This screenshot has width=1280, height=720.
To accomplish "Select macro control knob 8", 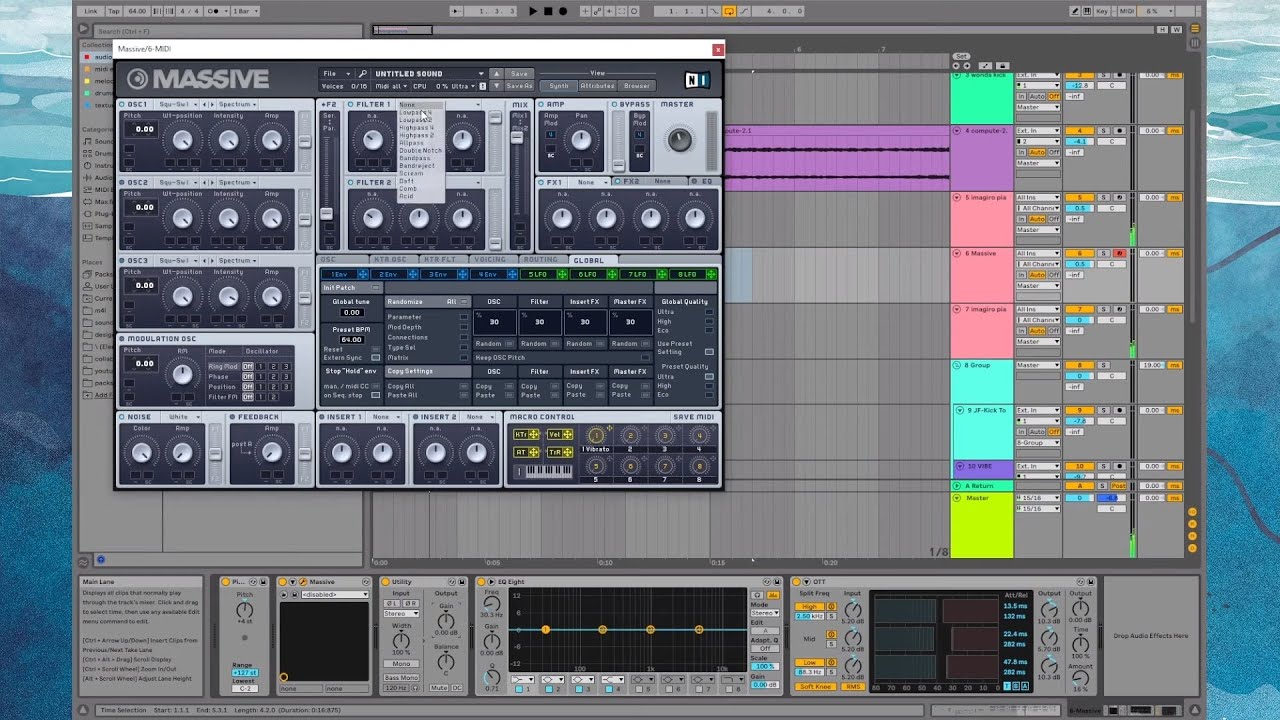I will [700, 466].
